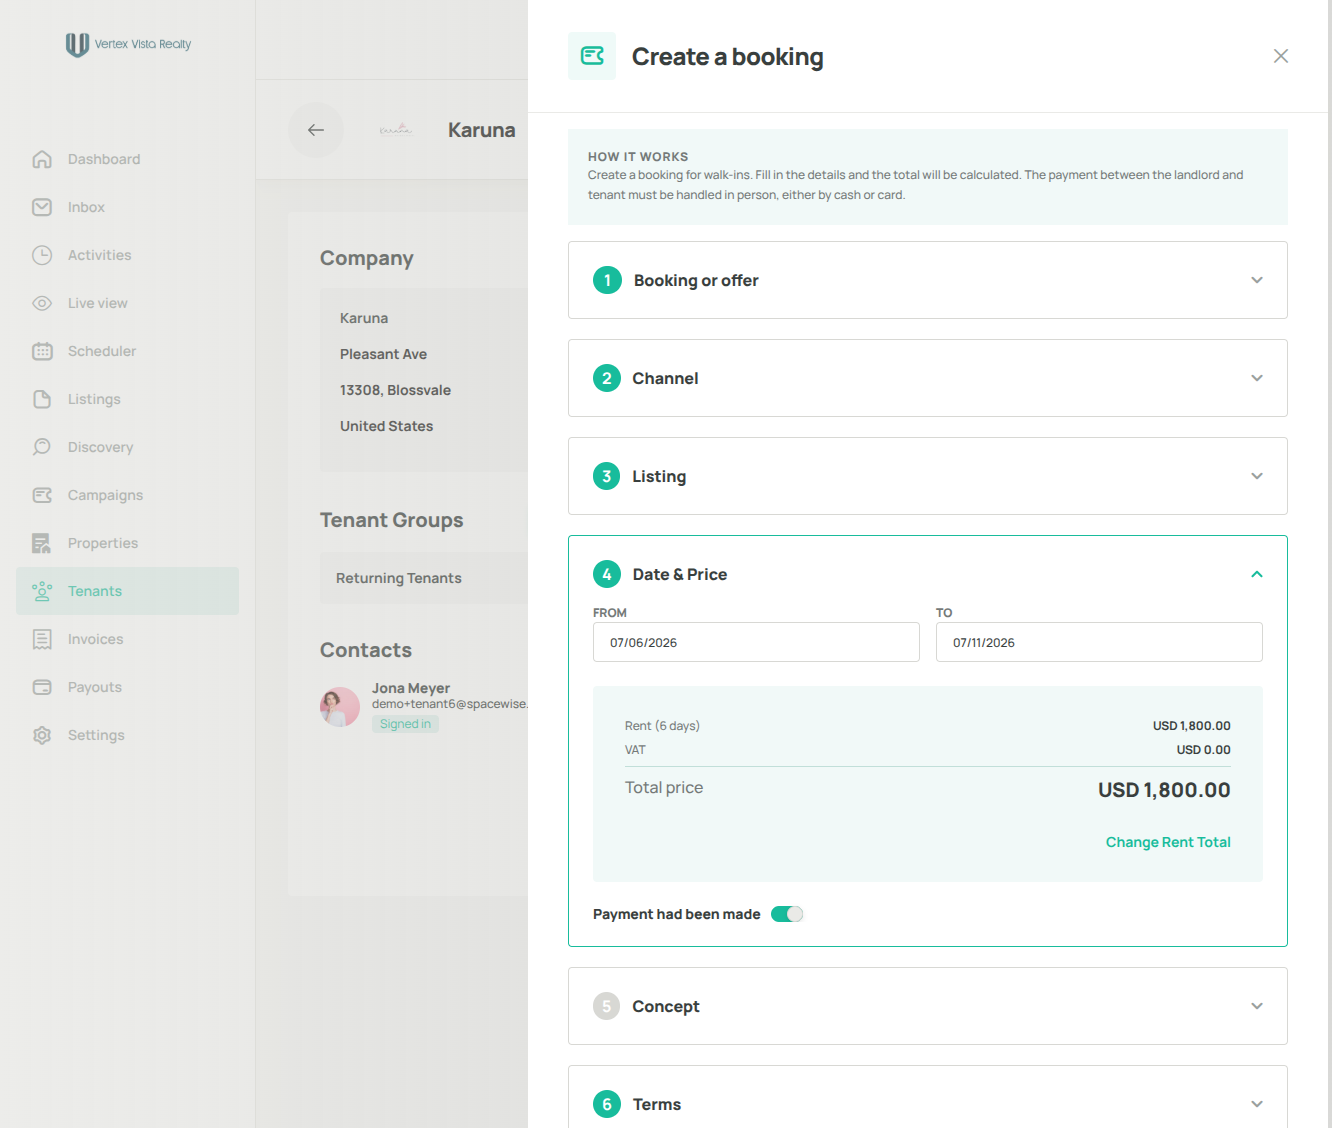
Task: Open the Inbox envelope icon
Action: (x=42, y=207)
